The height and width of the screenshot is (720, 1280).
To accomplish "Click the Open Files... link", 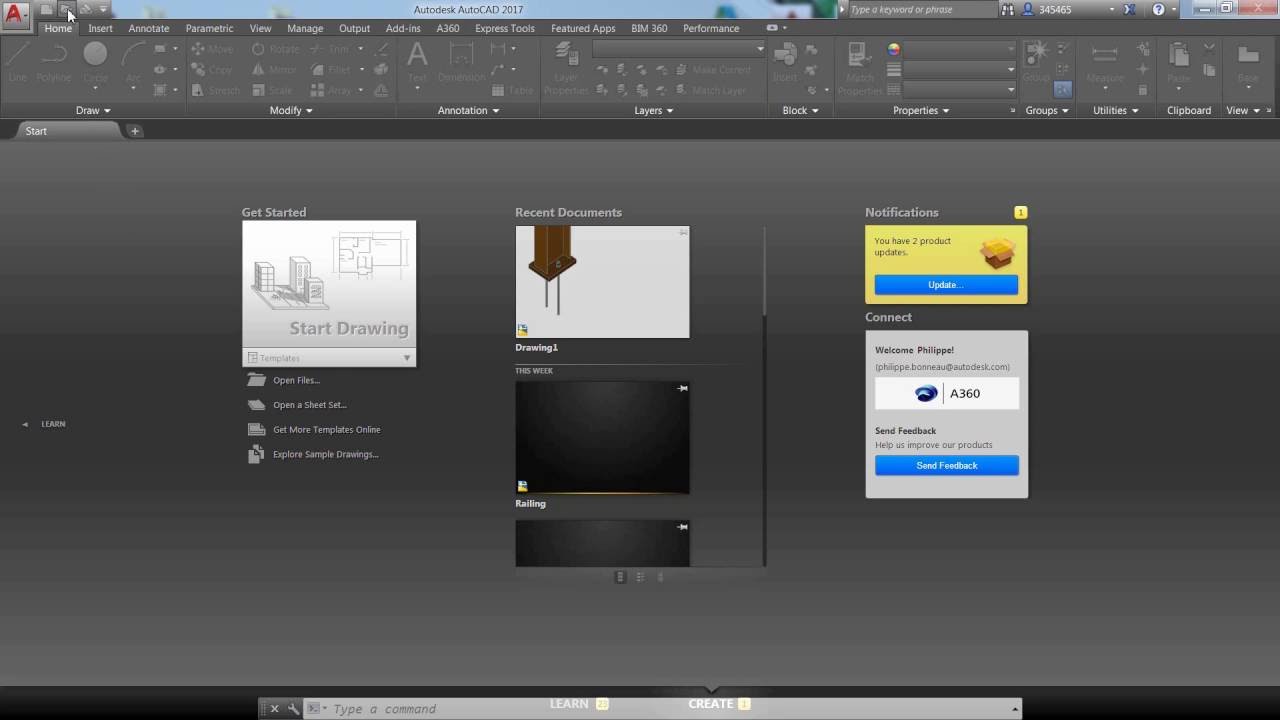I will [296, 380].
